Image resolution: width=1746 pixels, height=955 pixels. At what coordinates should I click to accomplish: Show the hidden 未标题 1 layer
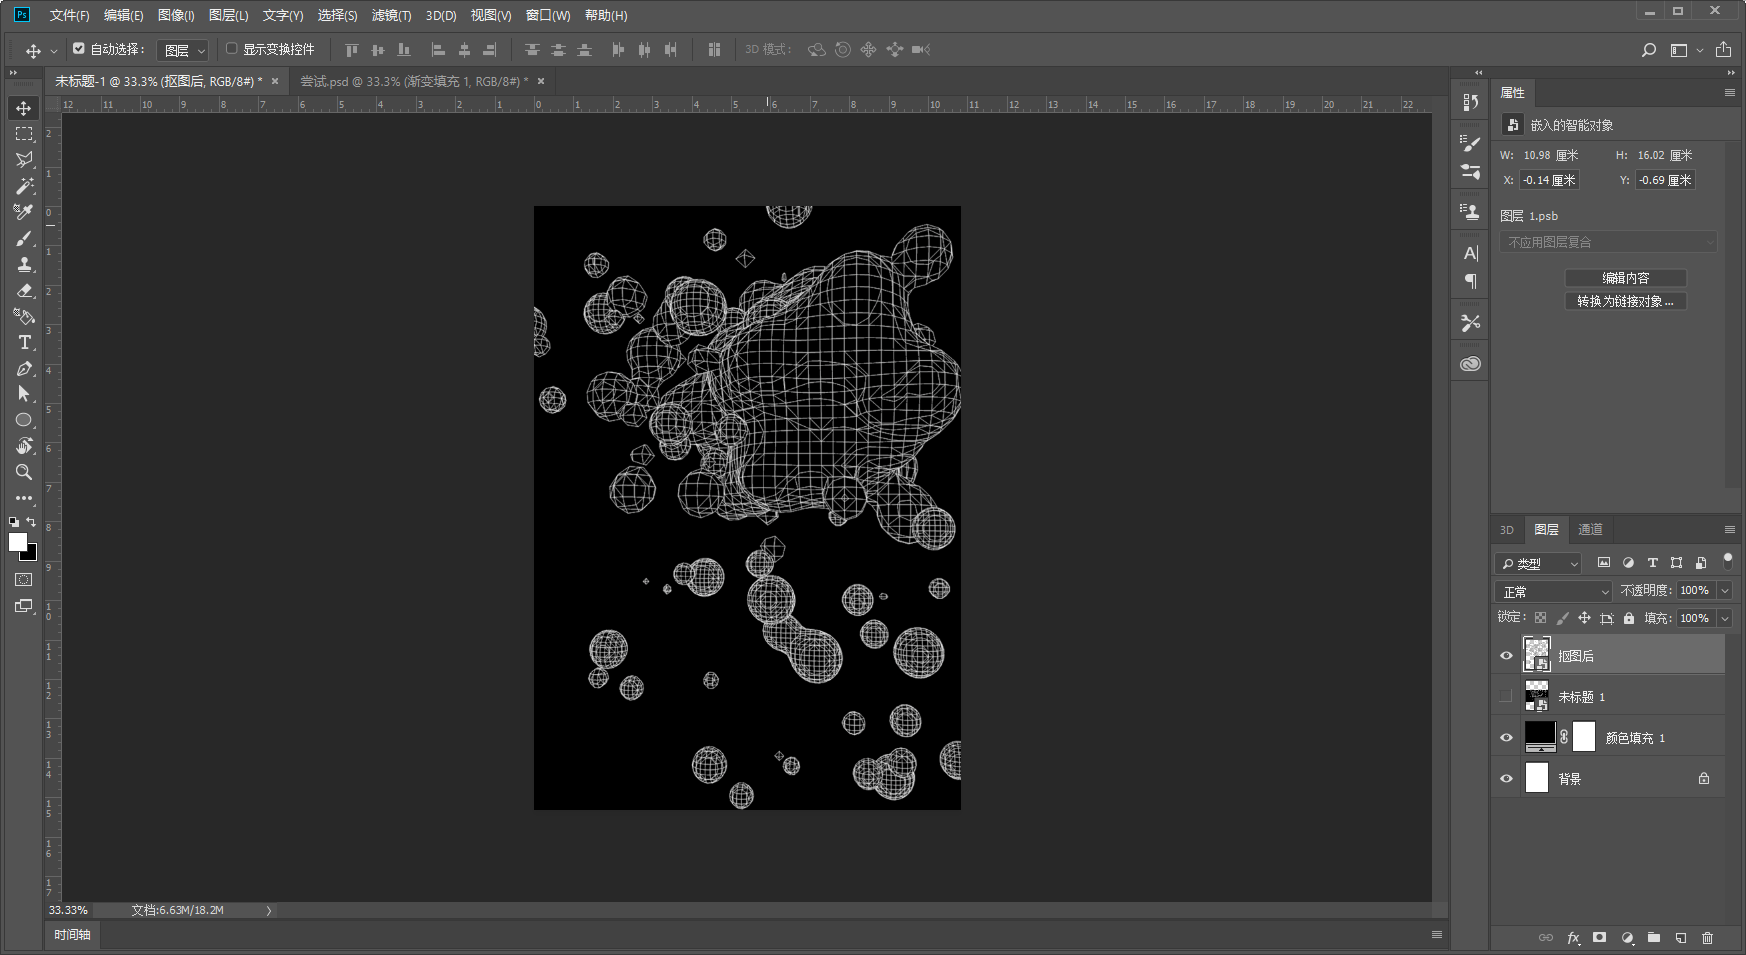point(1506,696)
